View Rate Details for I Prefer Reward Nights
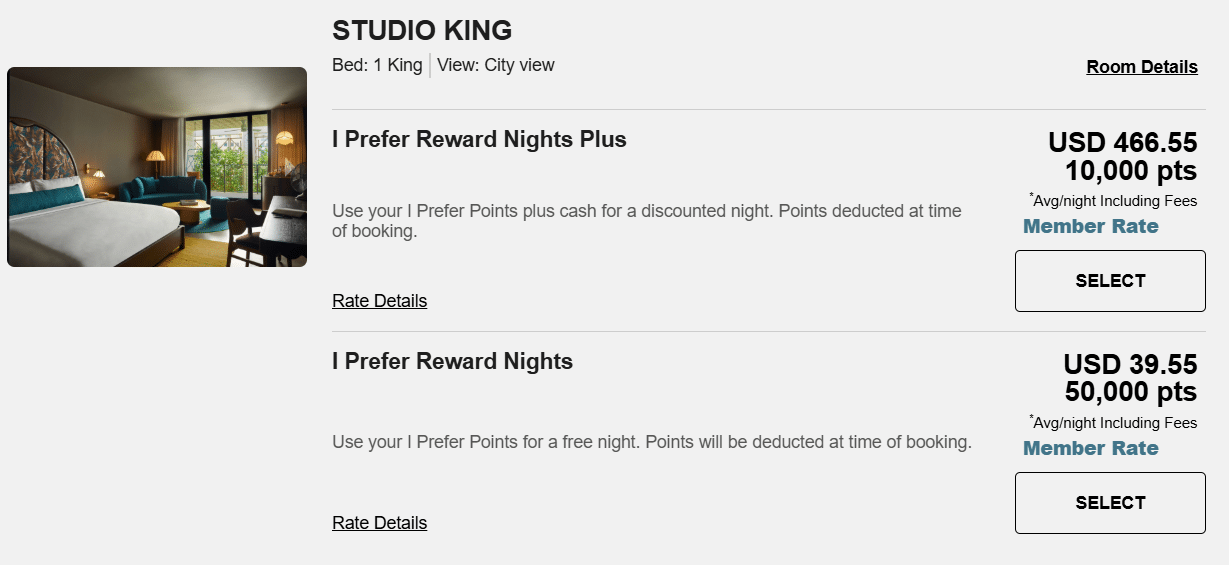The height and width of the screenshot is (565, 1229). coord(379,523)
